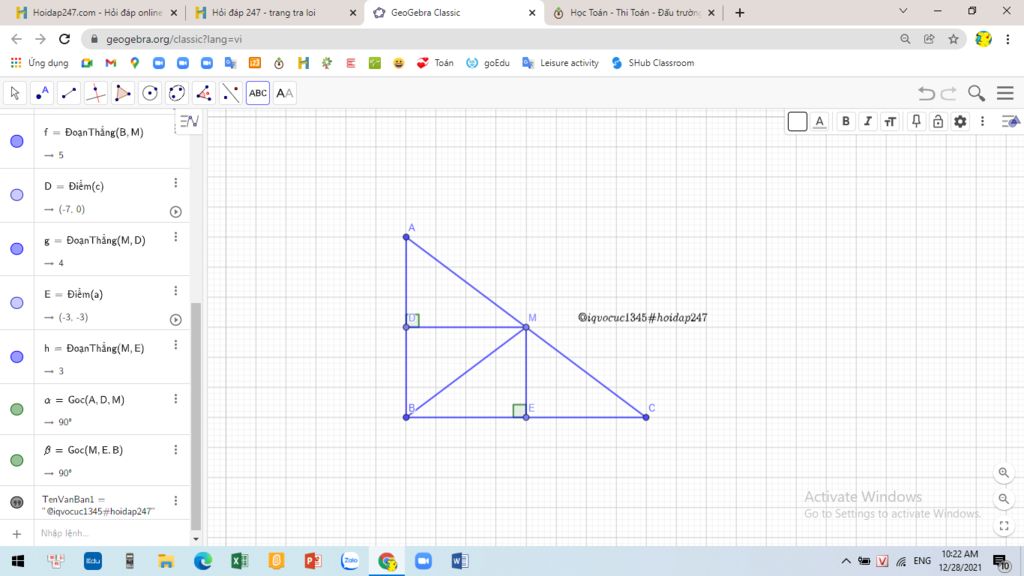
Task: Play animation for point E
Action: pyautogui.click(x=176, y=319)
